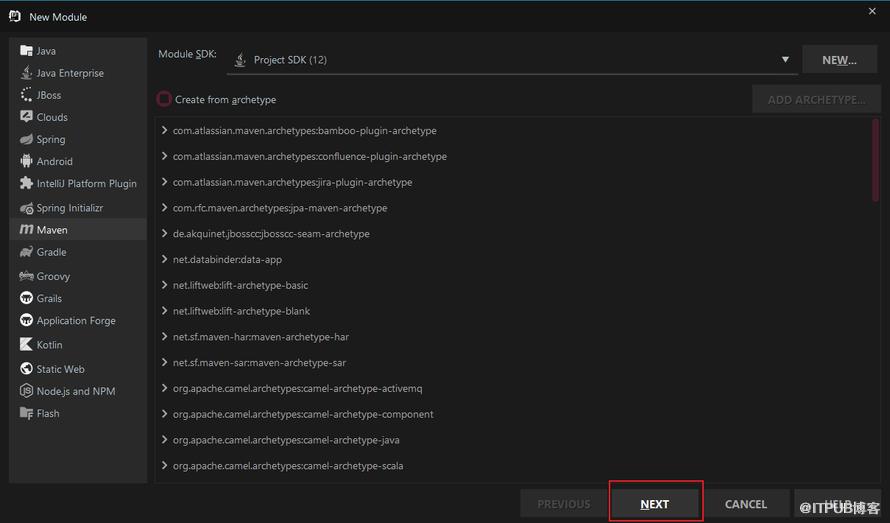The height and width of the screenshot is (523, 890).
Task: Expand lift-archetype-basic node
Action: tap(164, 284)
